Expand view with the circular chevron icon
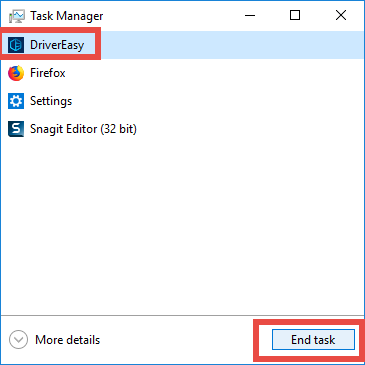365x365 pixels. (x=18, y=340)
